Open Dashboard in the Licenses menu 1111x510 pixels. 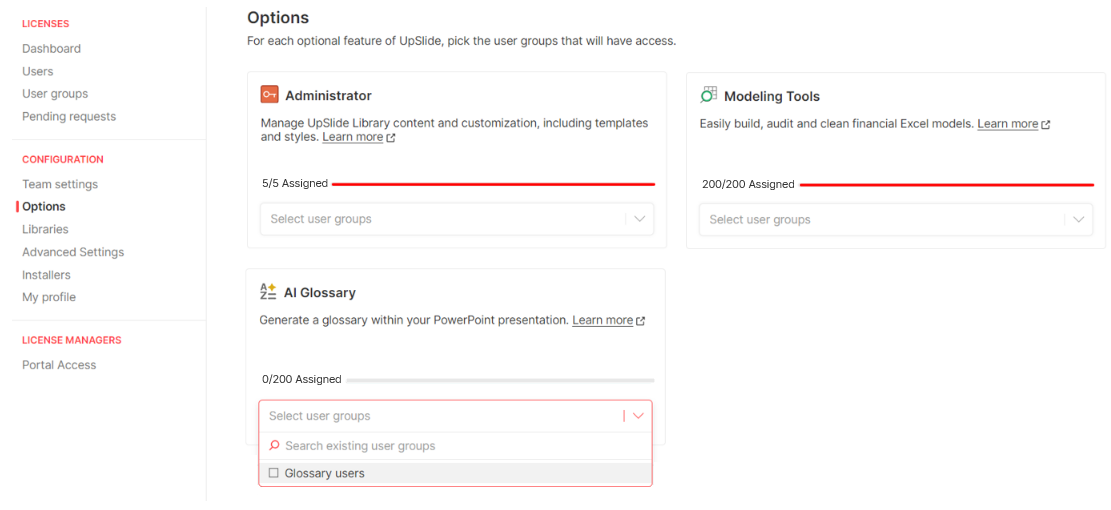coord(52,49)
